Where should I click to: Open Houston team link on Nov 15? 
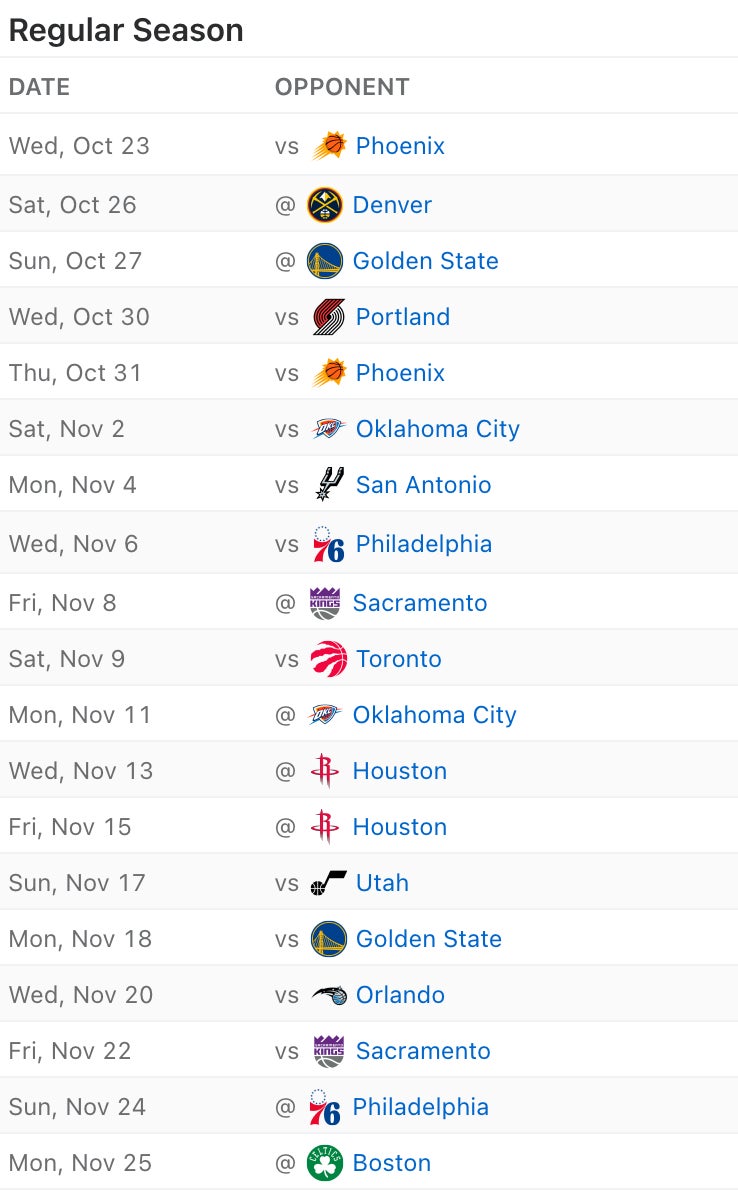[x=399, y=827]
